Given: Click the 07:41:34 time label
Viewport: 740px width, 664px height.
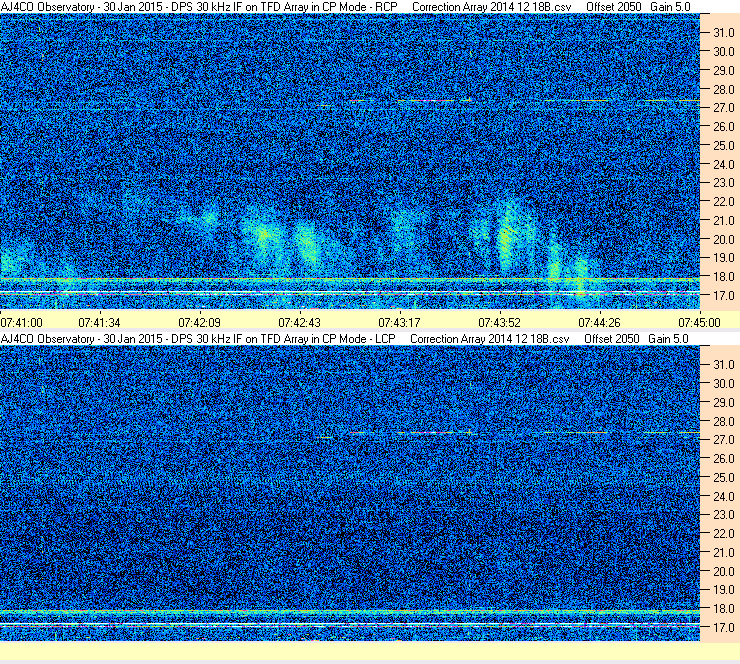Looking at the screenshot, I should pos(99,323).
